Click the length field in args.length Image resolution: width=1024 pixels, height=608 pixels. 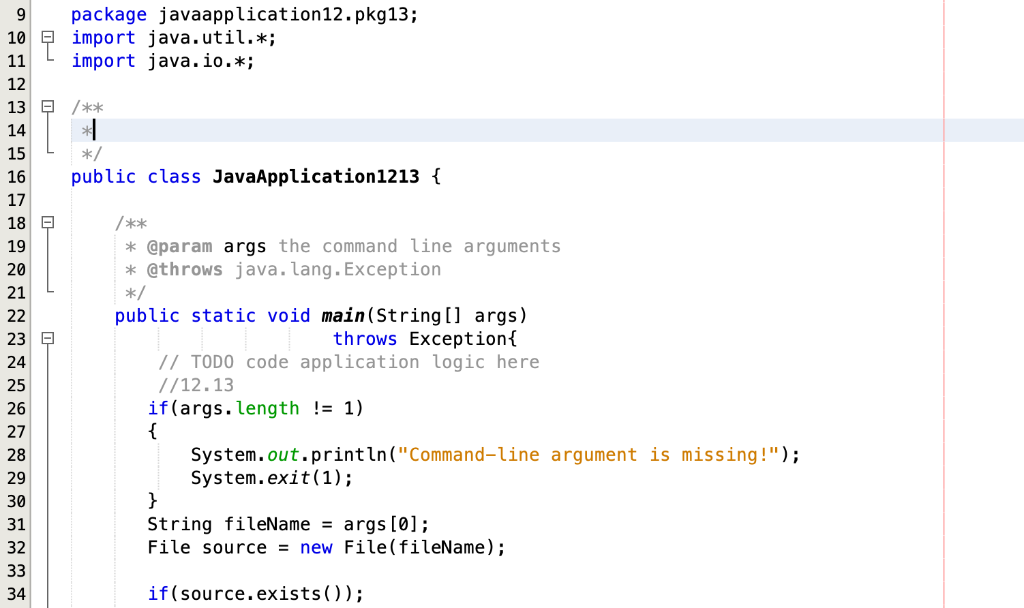(267, 408)
